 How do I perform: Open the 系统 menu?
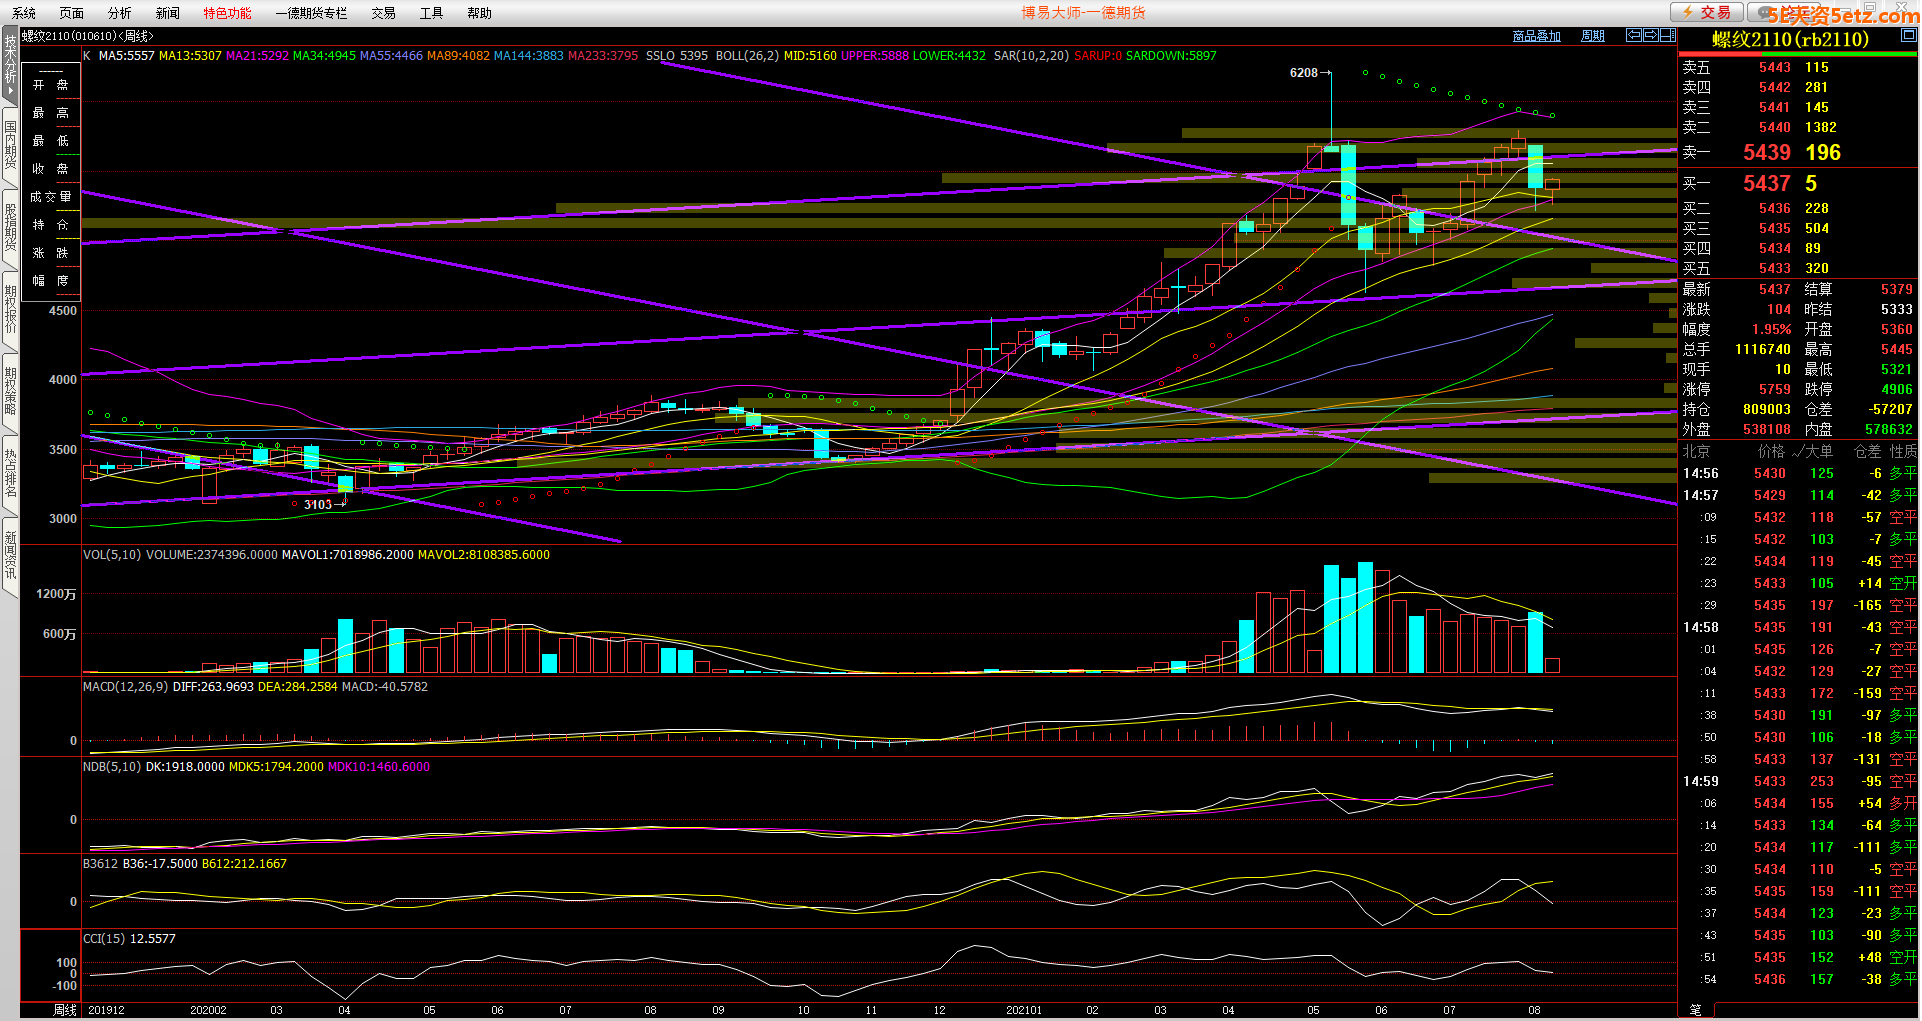(24, 13)
